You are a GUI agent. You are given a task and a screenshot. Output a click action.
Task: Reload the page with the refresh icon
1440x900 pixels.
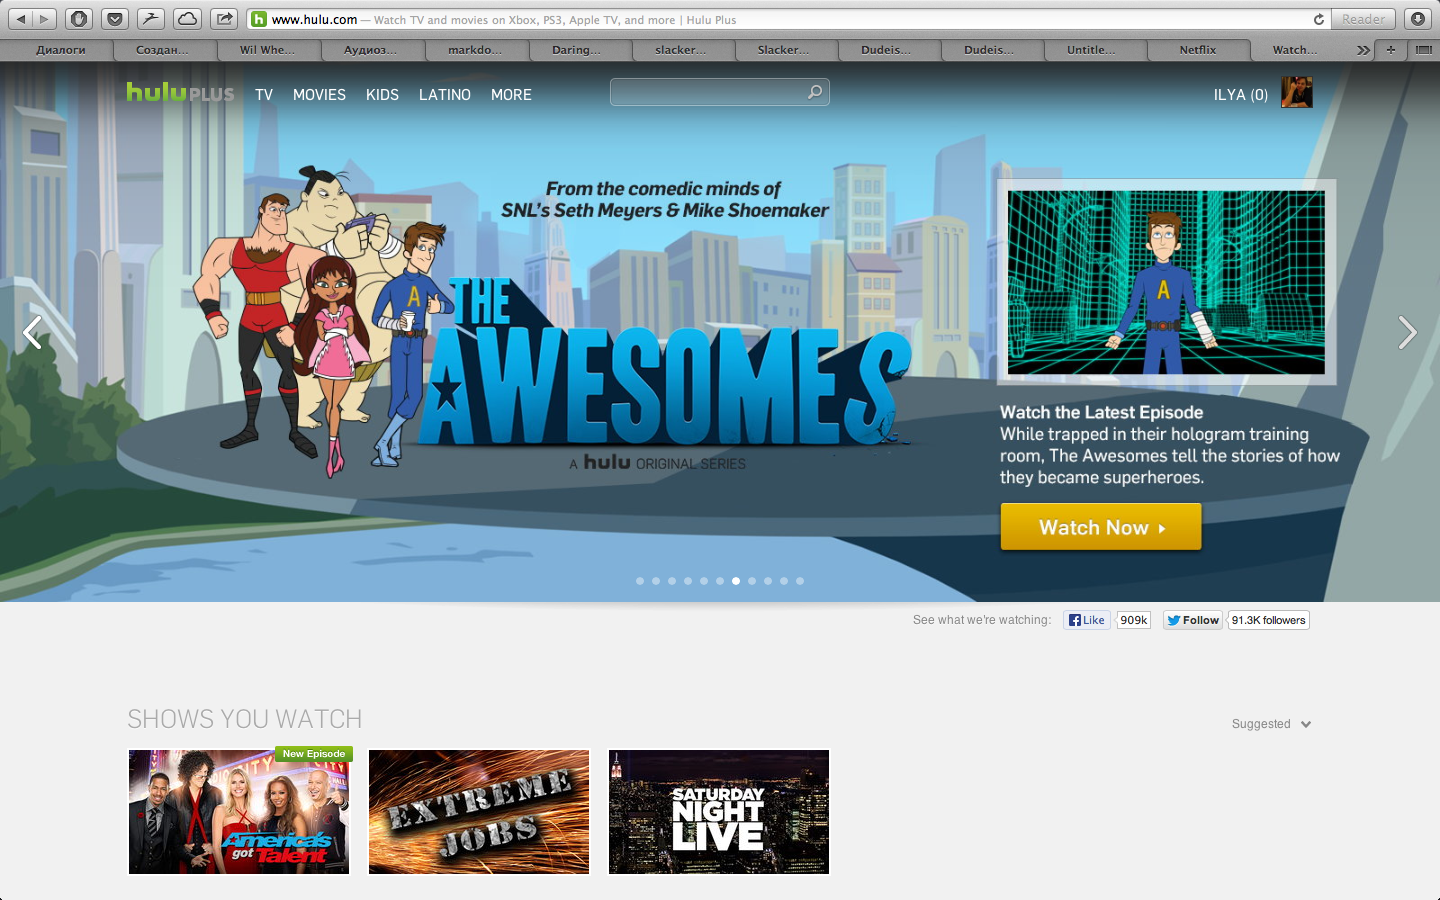click(x=1319, y=19)
